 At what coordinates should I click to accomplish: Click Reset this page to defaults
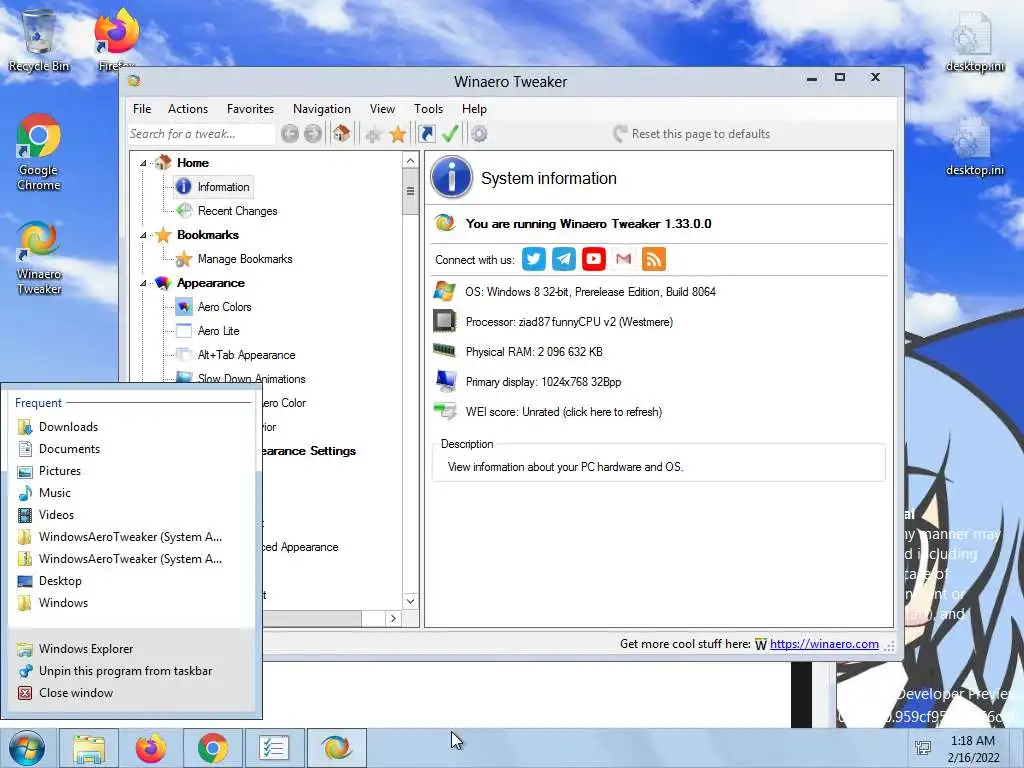pos(692,134)
